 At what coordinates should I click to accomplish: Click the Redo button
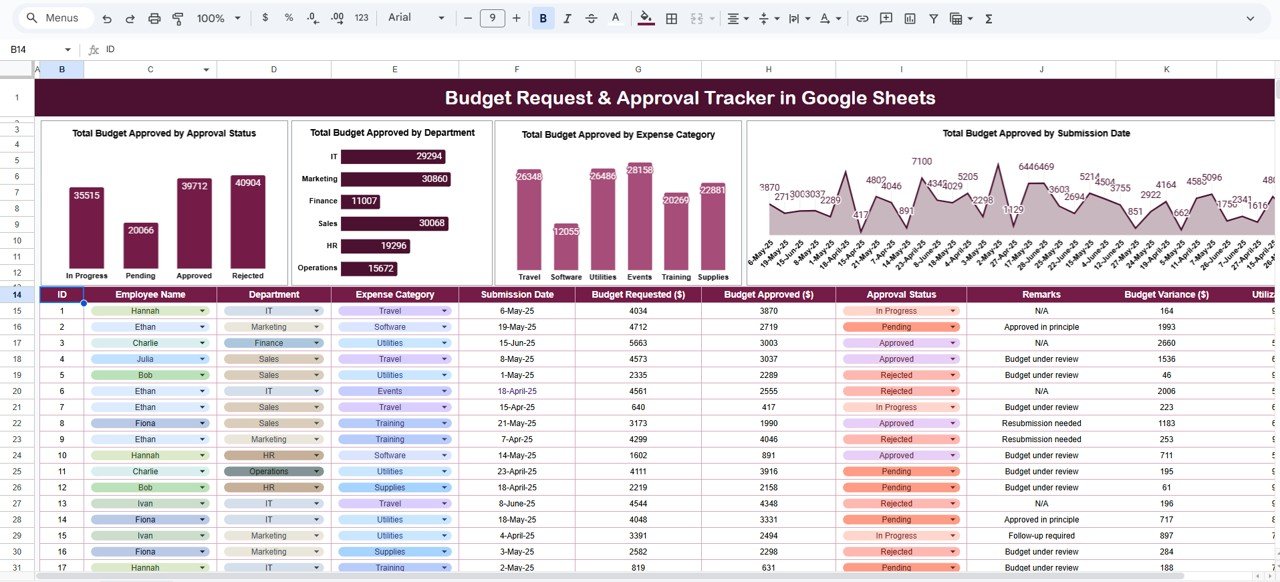tap(131, 18)
